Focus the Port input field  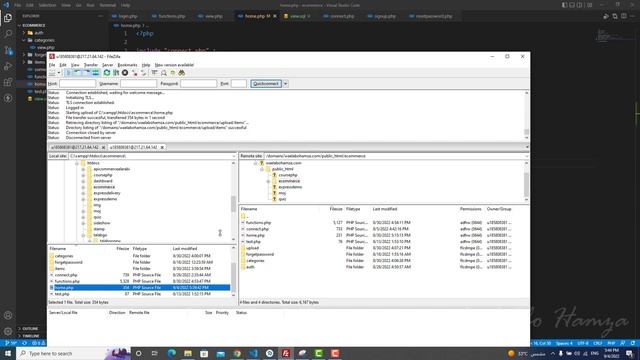tap(239, 84)
